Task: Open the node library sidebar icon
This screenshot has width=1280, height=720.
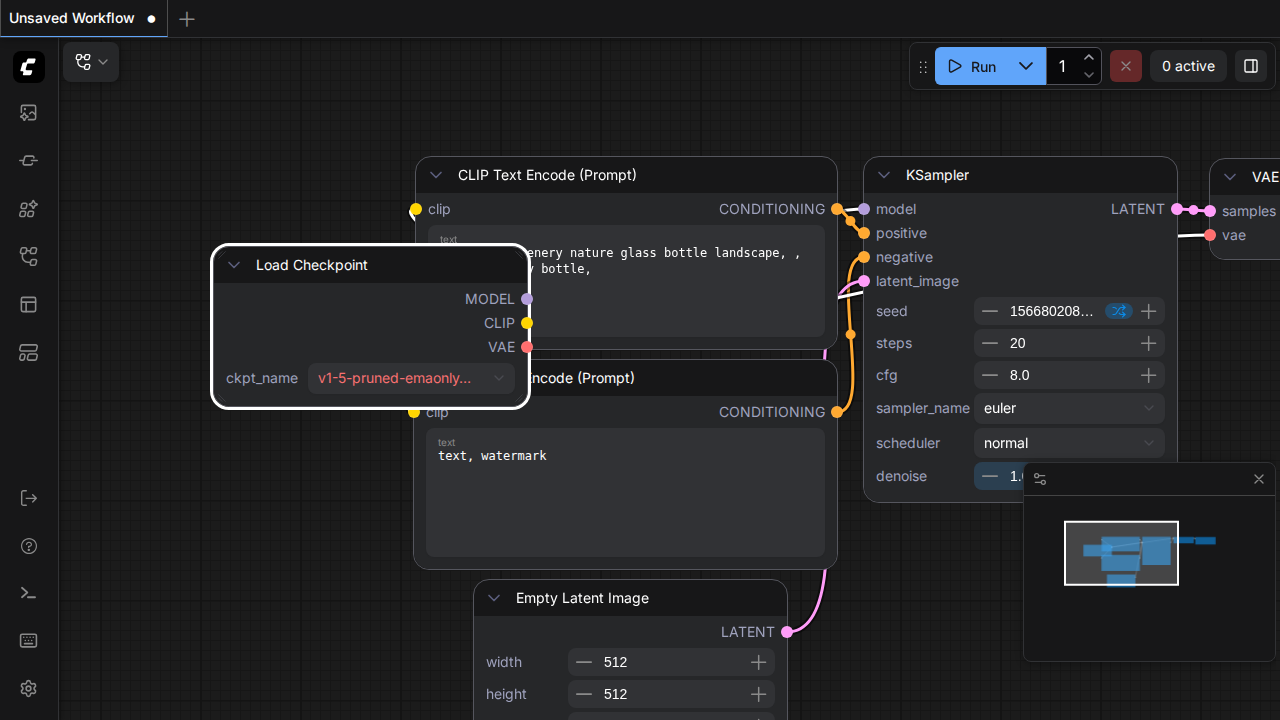Action: click(x=28, y=161)
